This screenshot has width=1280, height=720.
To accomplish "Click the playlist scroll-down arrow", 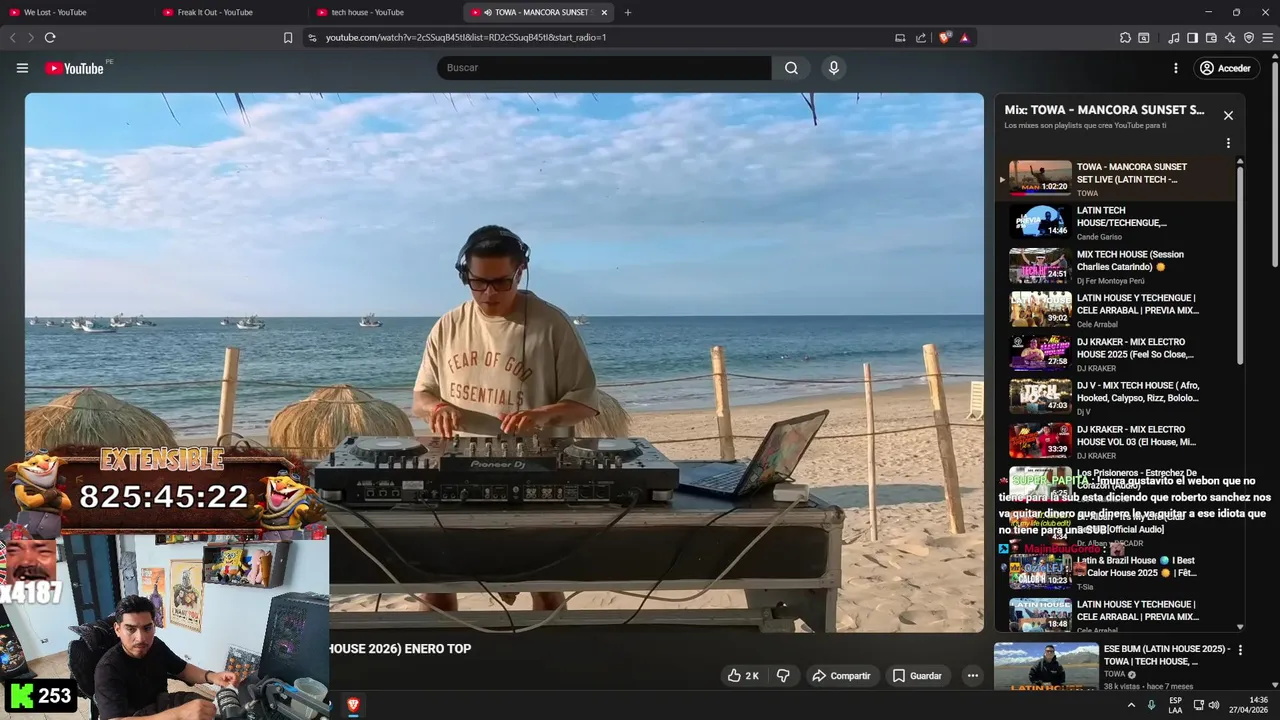I will (x=1240, y=627).
